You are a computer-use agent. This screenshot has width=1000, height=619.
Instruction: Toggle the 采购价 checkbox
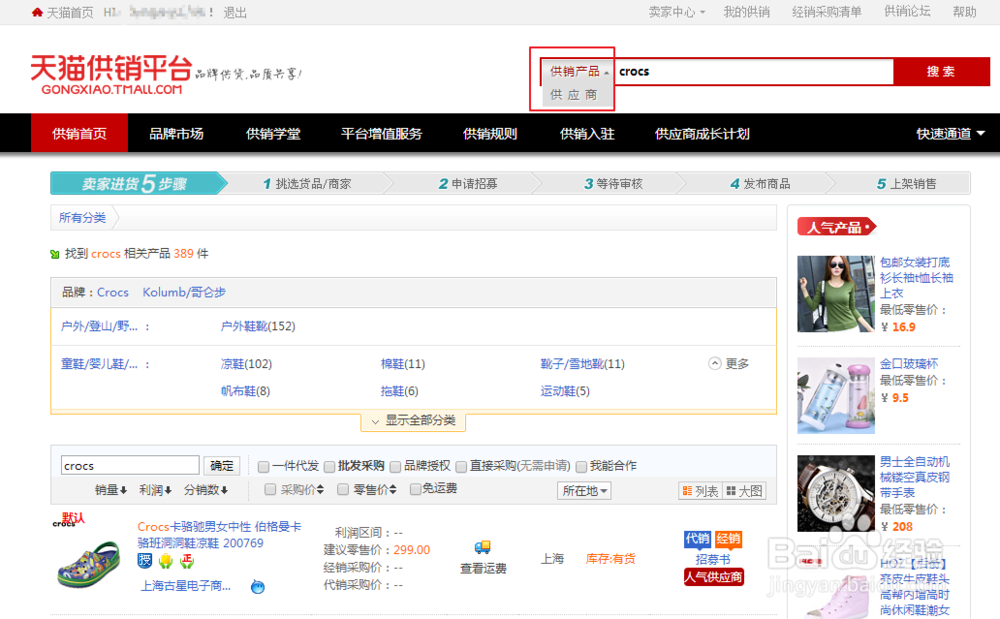270,489
